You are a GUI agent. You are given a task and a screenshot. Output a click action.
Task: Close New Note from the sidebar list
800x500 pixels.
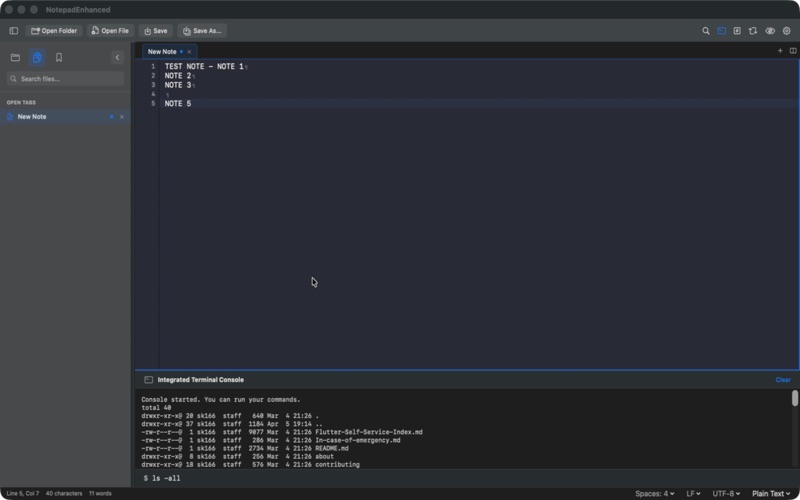coord(121,117)
